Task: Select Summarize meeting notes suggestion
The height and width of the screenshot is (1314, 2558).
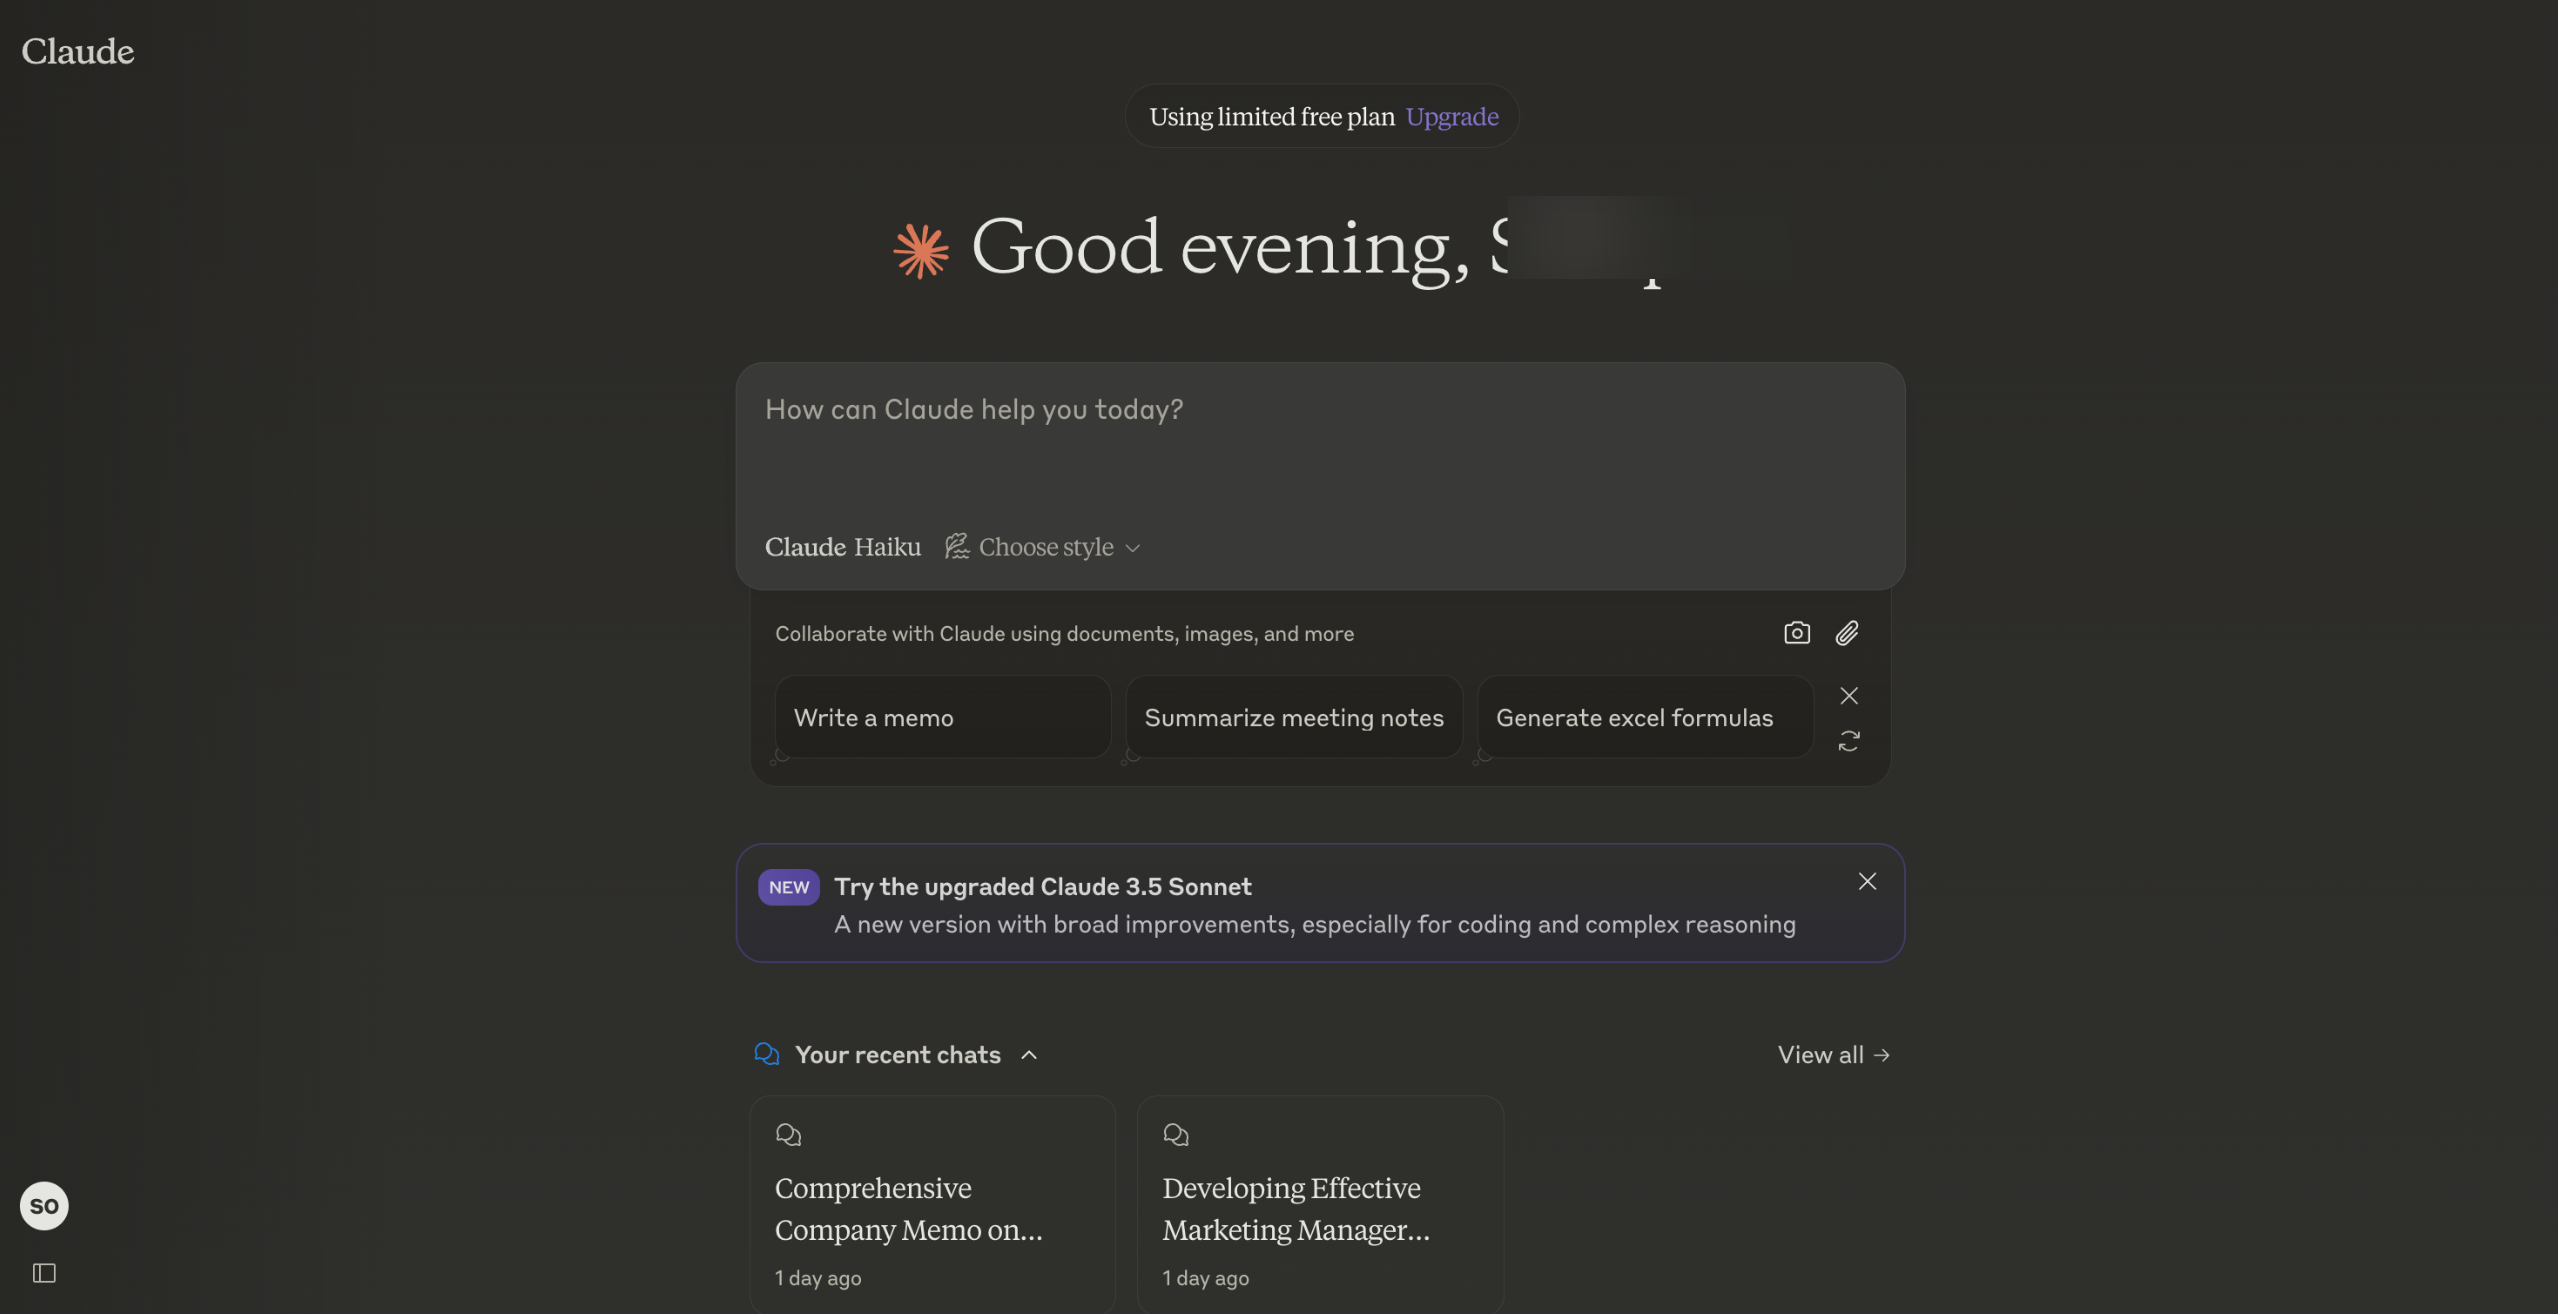Action: [x=1293, y=717]
